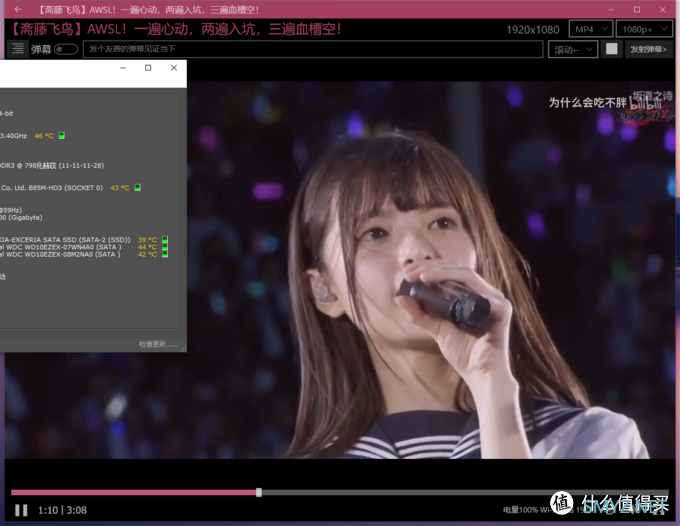
Task: Click the red video title text
Action: (x=175, y=29)
